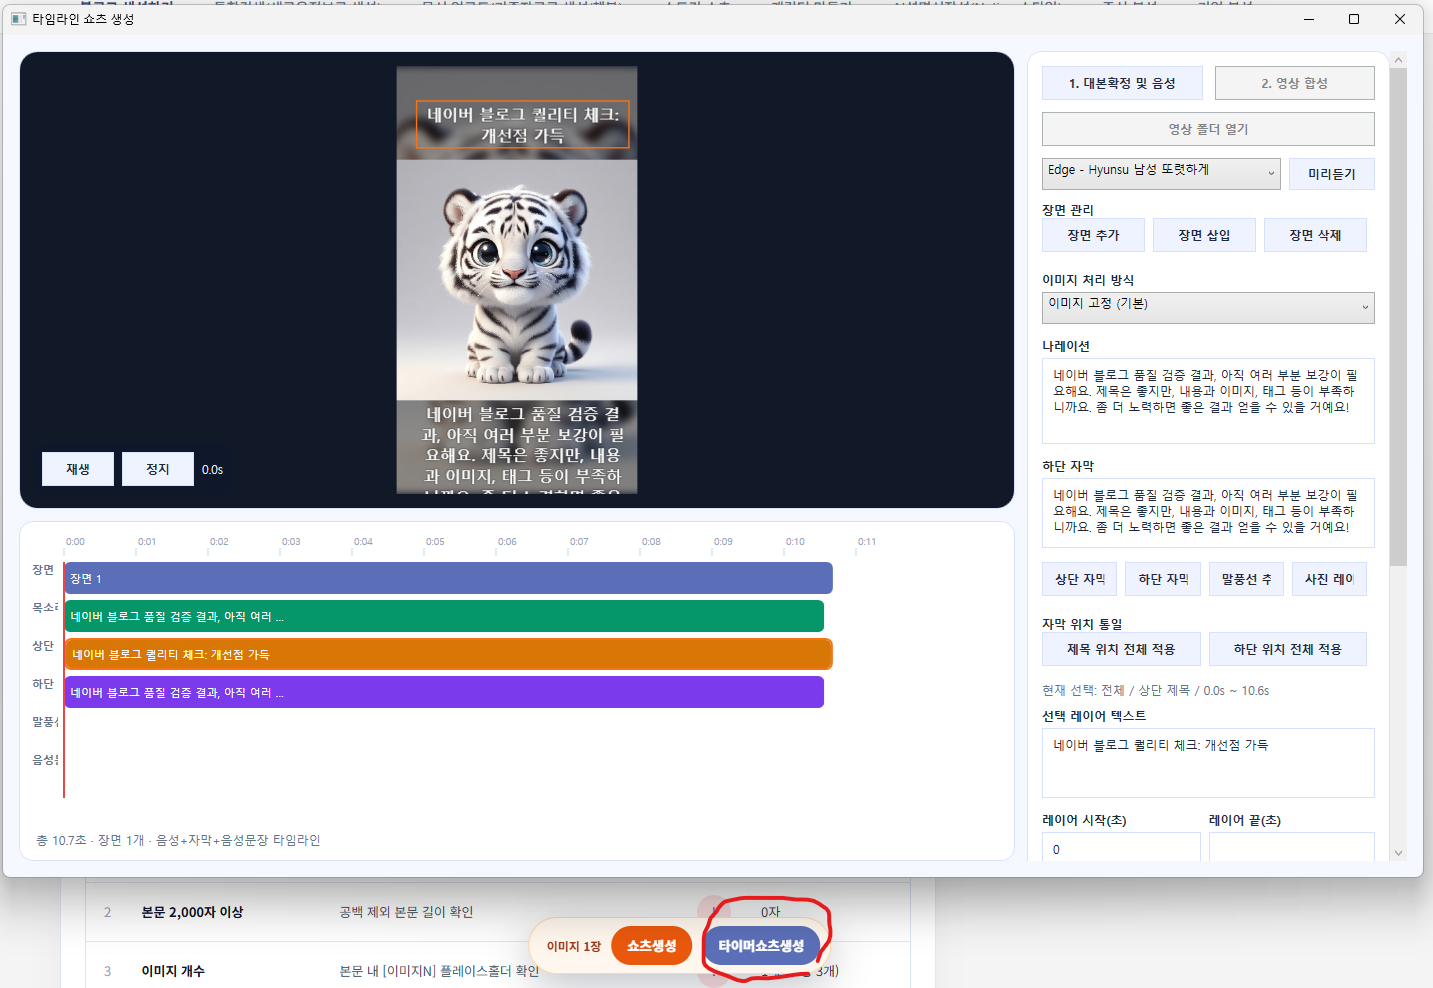
Task: Click the 상단 자막 button
Action: coord(1079,579)
